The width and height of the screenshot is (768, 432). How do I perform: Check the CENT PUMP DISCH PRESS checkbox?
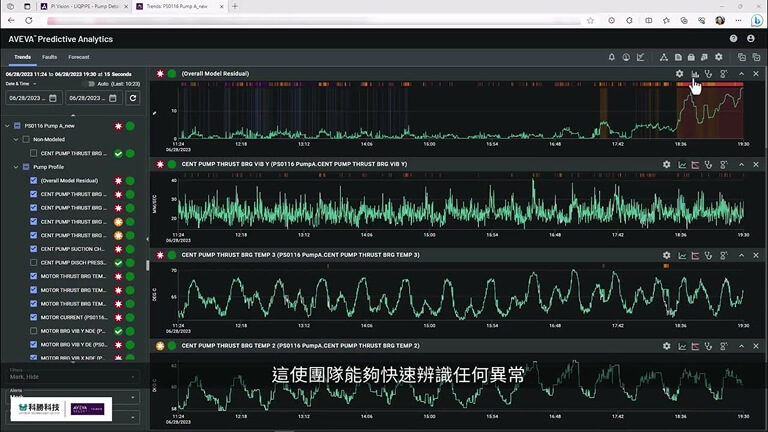[33, 263]
